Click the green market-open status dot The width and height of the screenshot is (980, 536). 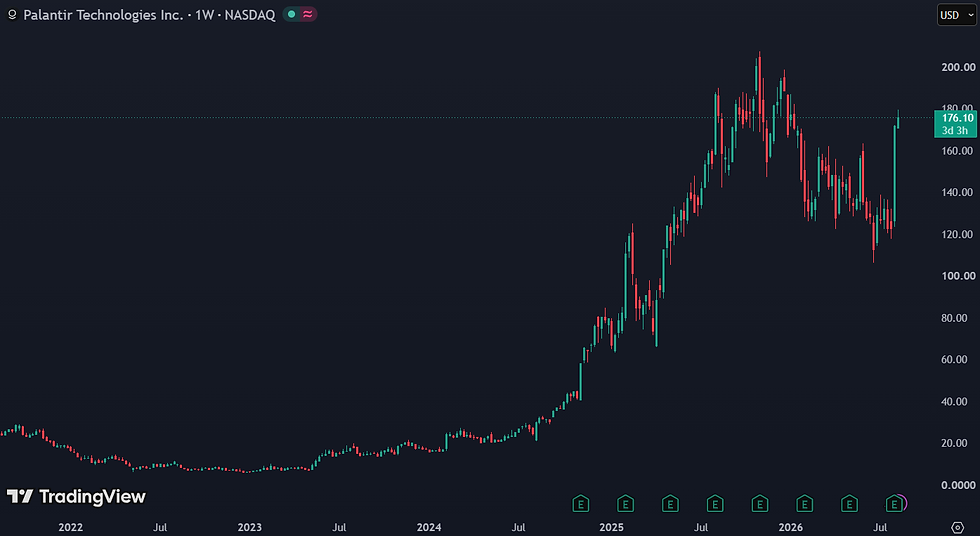(291, 14)
